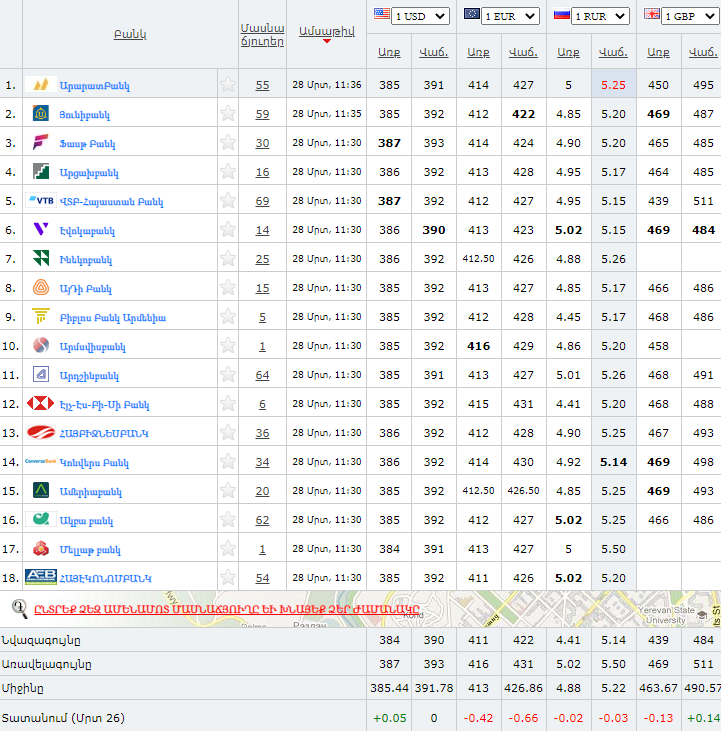Click the Ֆասթ Բանկ logo icon

41,142
